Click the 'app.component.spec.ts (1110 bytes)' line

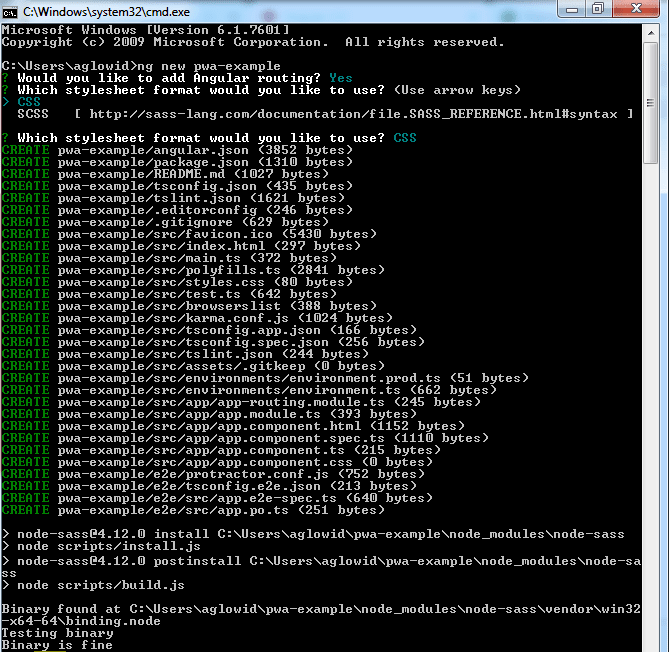point(245,438)
